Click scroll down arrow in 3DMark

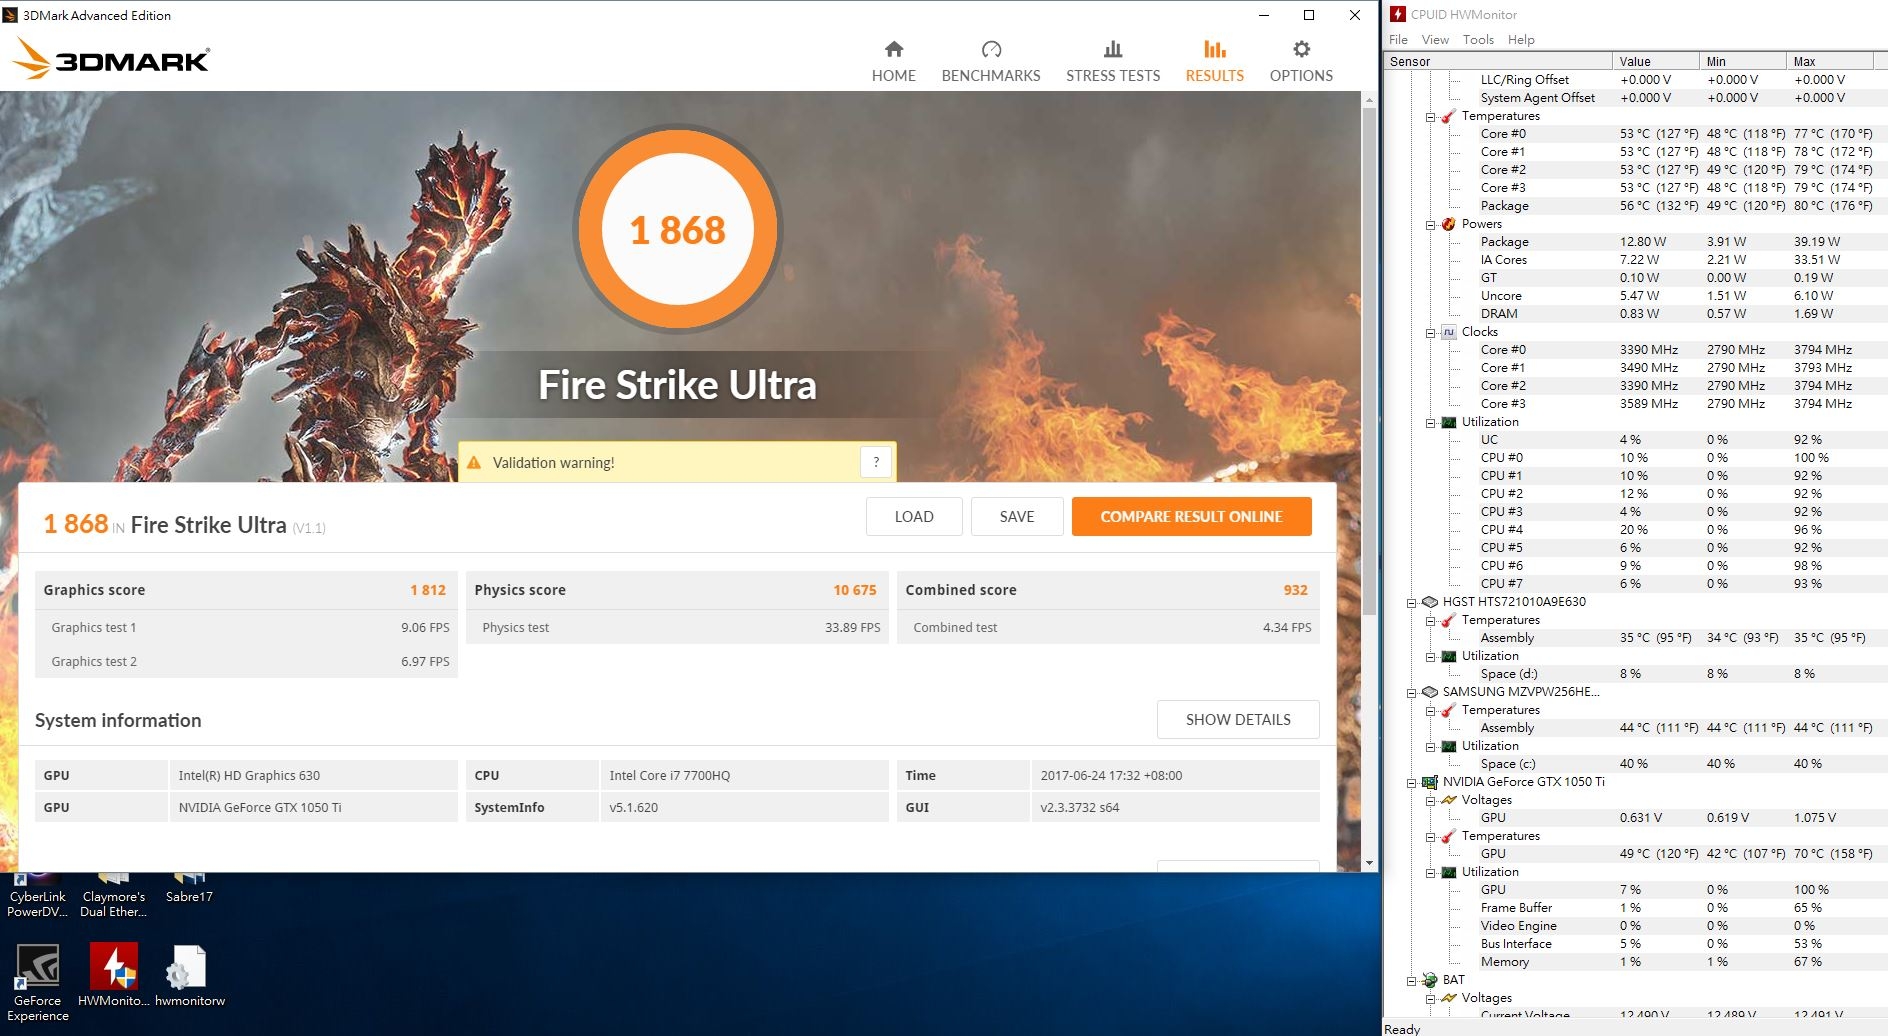pyautogui.click(x=1369, y=863)
